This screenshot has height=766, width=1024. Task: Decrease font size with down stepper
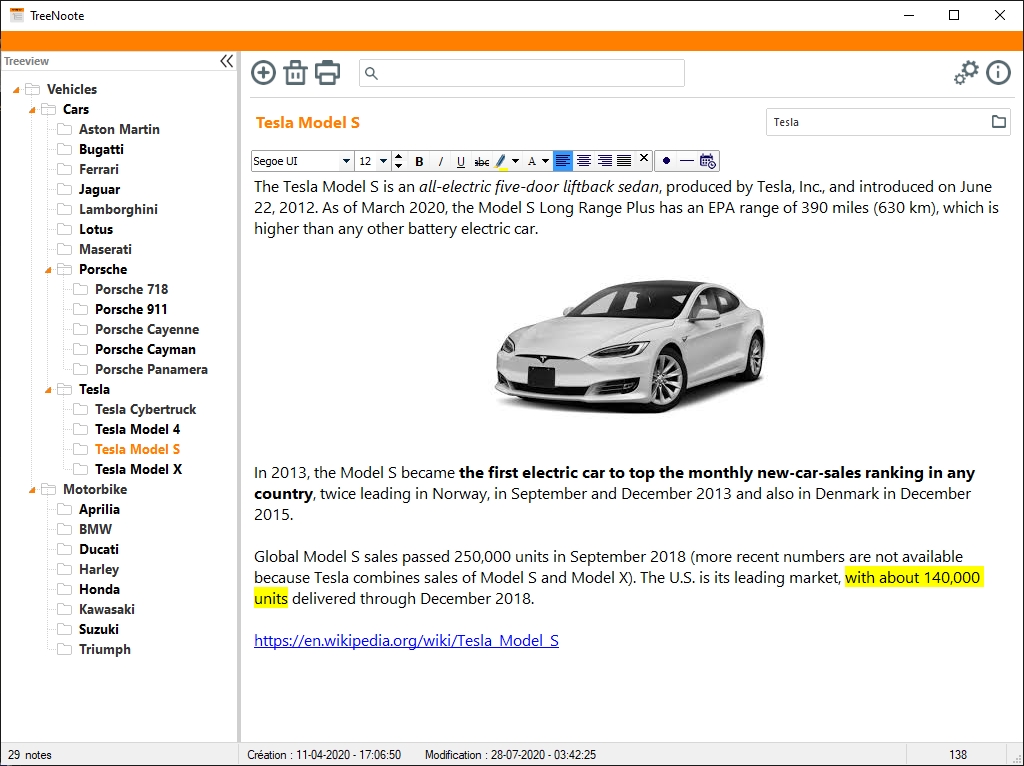click(398, 166)
